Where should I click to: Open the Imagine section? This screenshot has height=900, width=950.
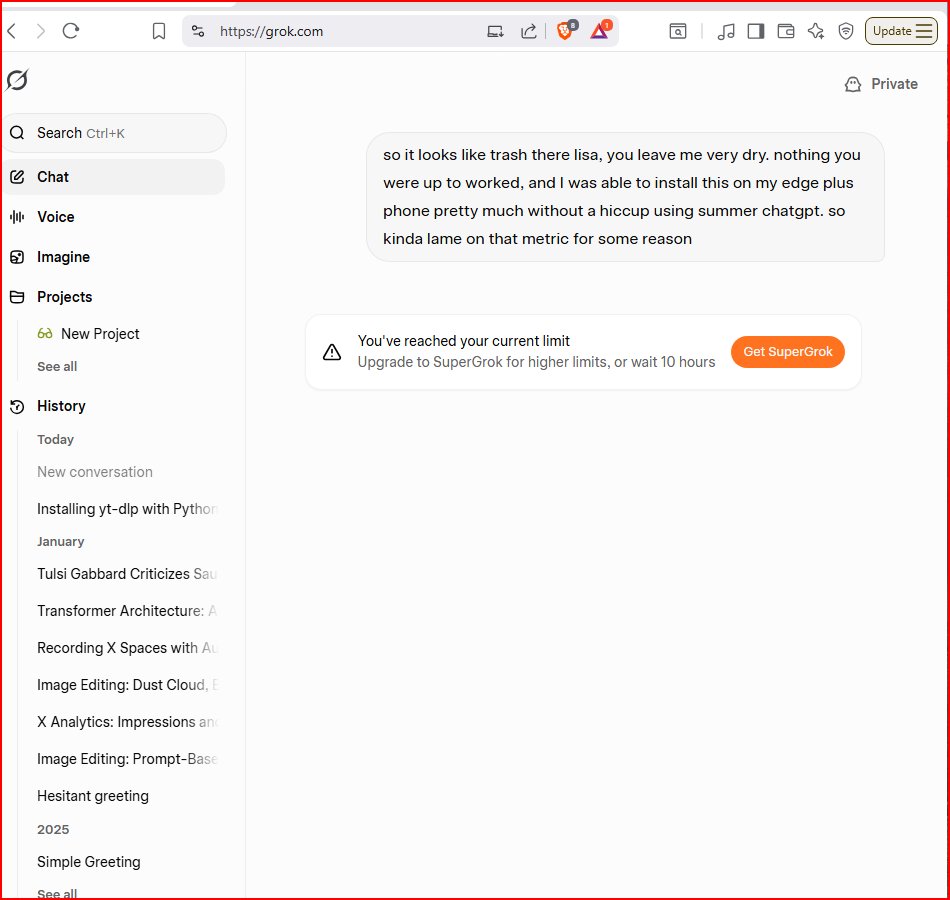(x=64, y=257)
